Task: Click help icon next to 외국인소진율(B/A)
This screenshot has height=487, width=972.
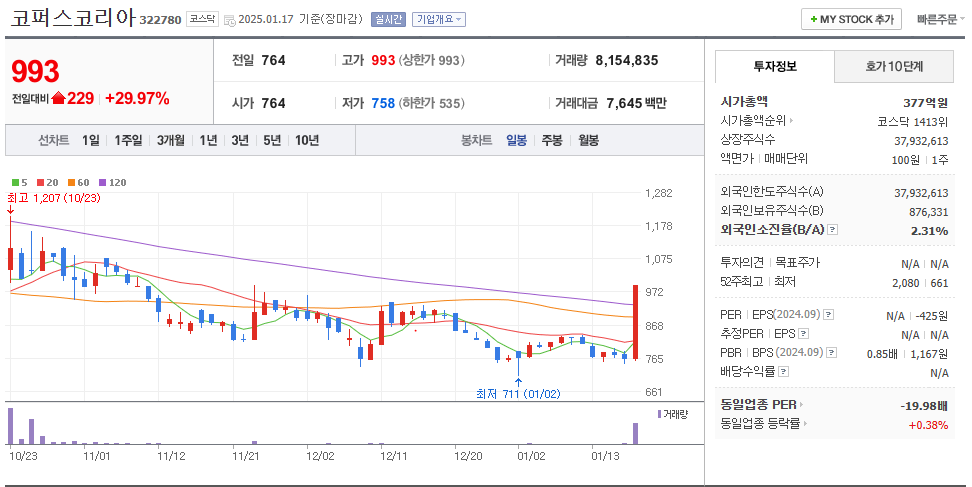Action: 833,230
